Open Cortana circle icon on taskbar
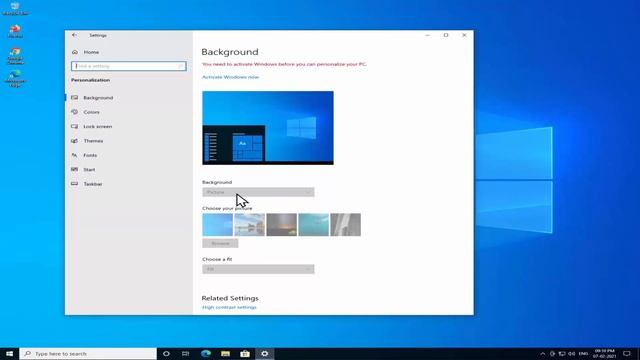The height and width of the screenshot is (360, 640). (166, 354)
